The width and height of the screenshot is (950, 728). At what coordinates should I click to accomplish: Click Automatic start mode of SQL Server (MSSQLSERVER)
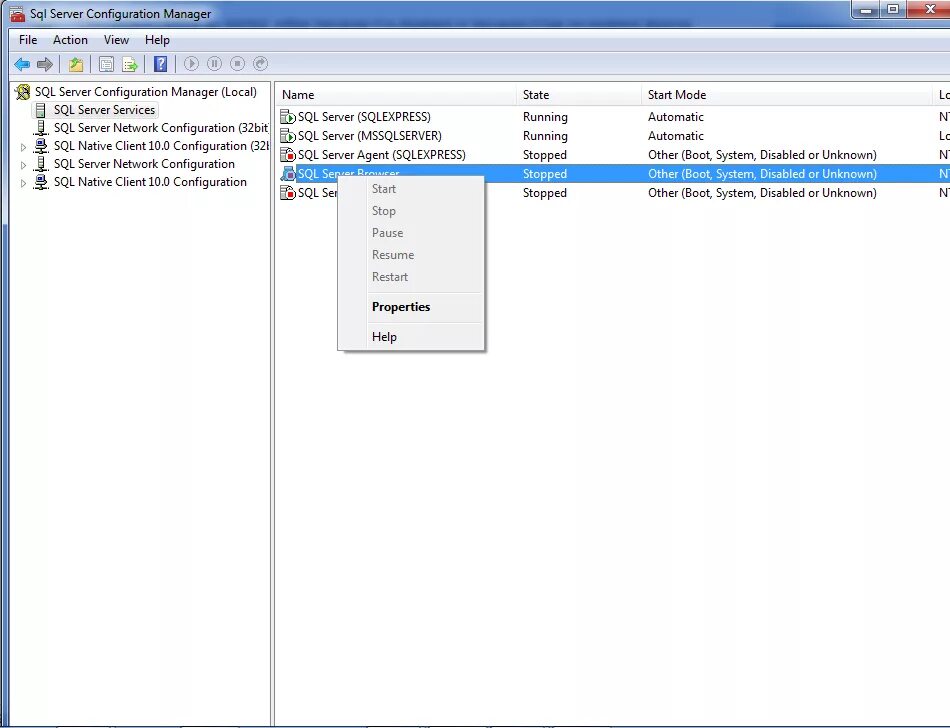pyautogui.click(x=676, y=136)
